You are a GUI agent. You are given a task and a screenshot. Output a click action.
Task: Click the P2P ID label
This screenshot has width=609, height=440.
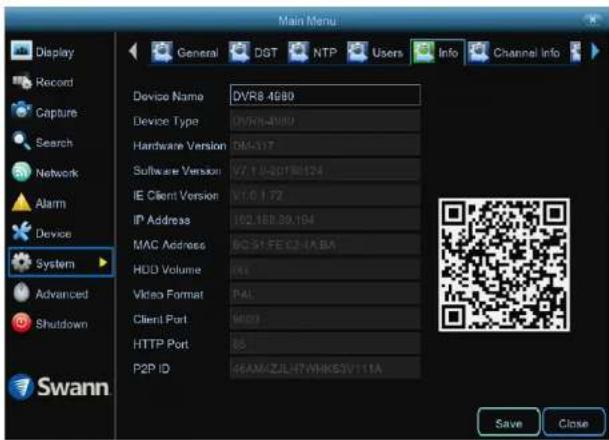(x=151, y=369)
